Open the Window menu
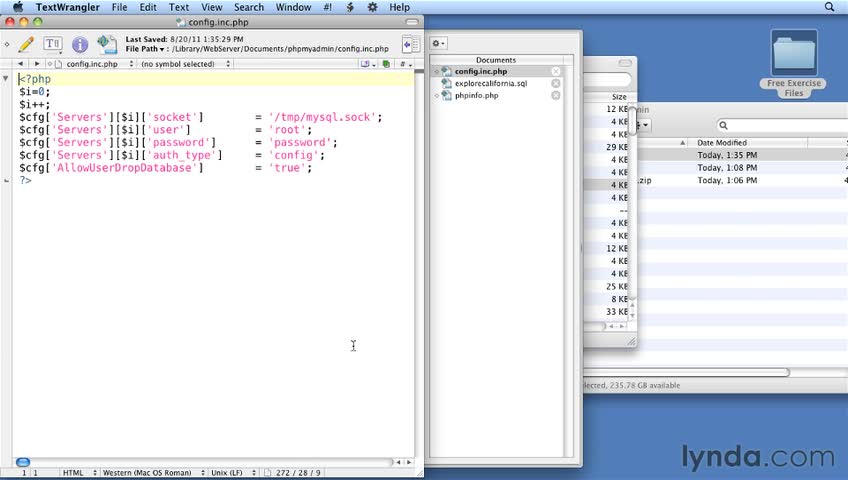 point(293,7)
